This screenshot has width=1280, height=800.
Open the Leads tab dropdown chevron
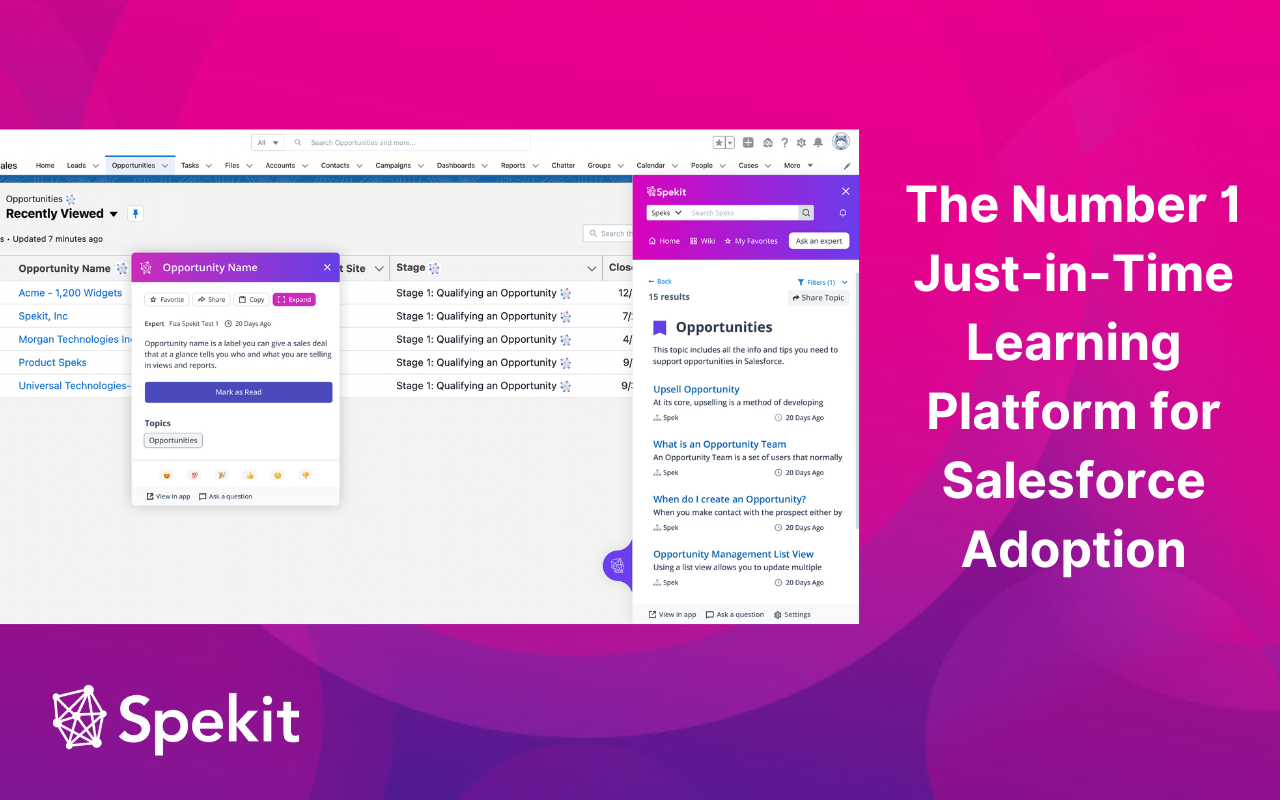pyautogui.click(x=96, y=166)
